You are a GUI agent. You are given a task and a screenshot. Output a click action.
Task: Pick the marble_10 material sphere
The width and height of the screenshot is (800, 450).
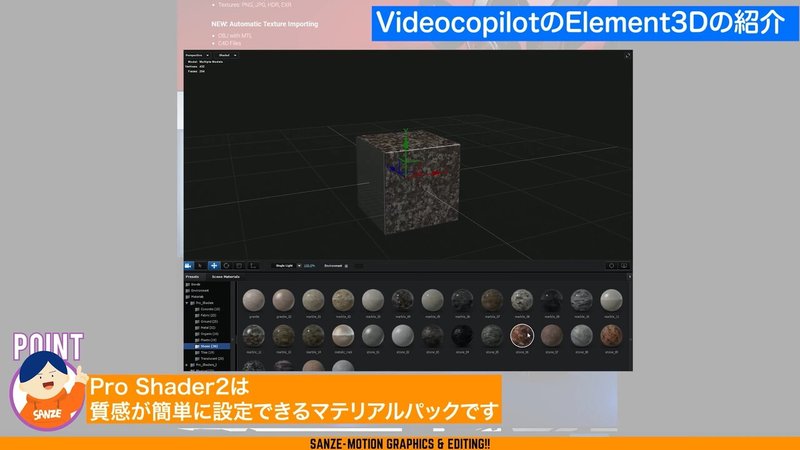582,300
